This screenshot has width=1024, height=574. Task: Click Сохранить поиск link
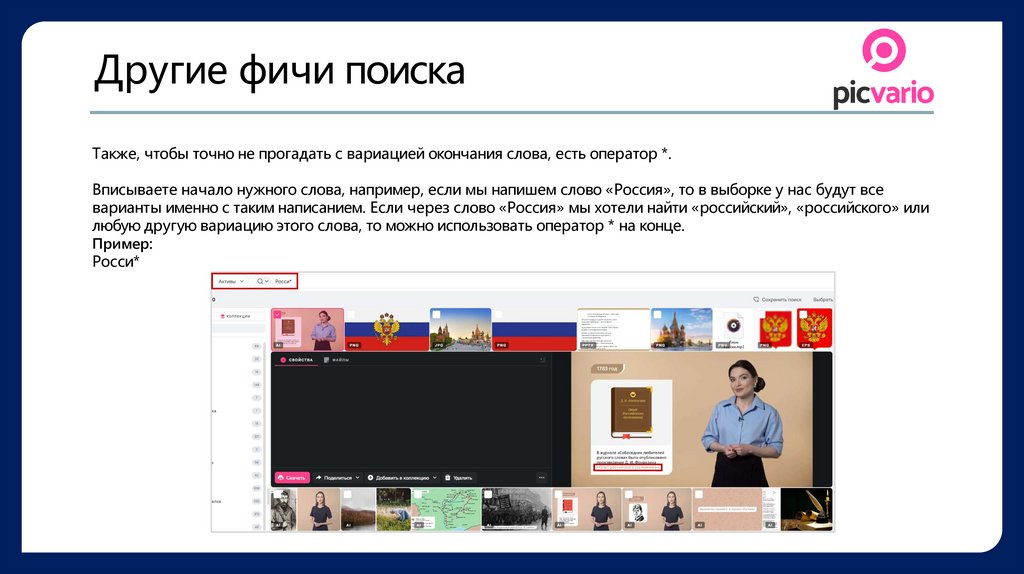tap(777, 299)
